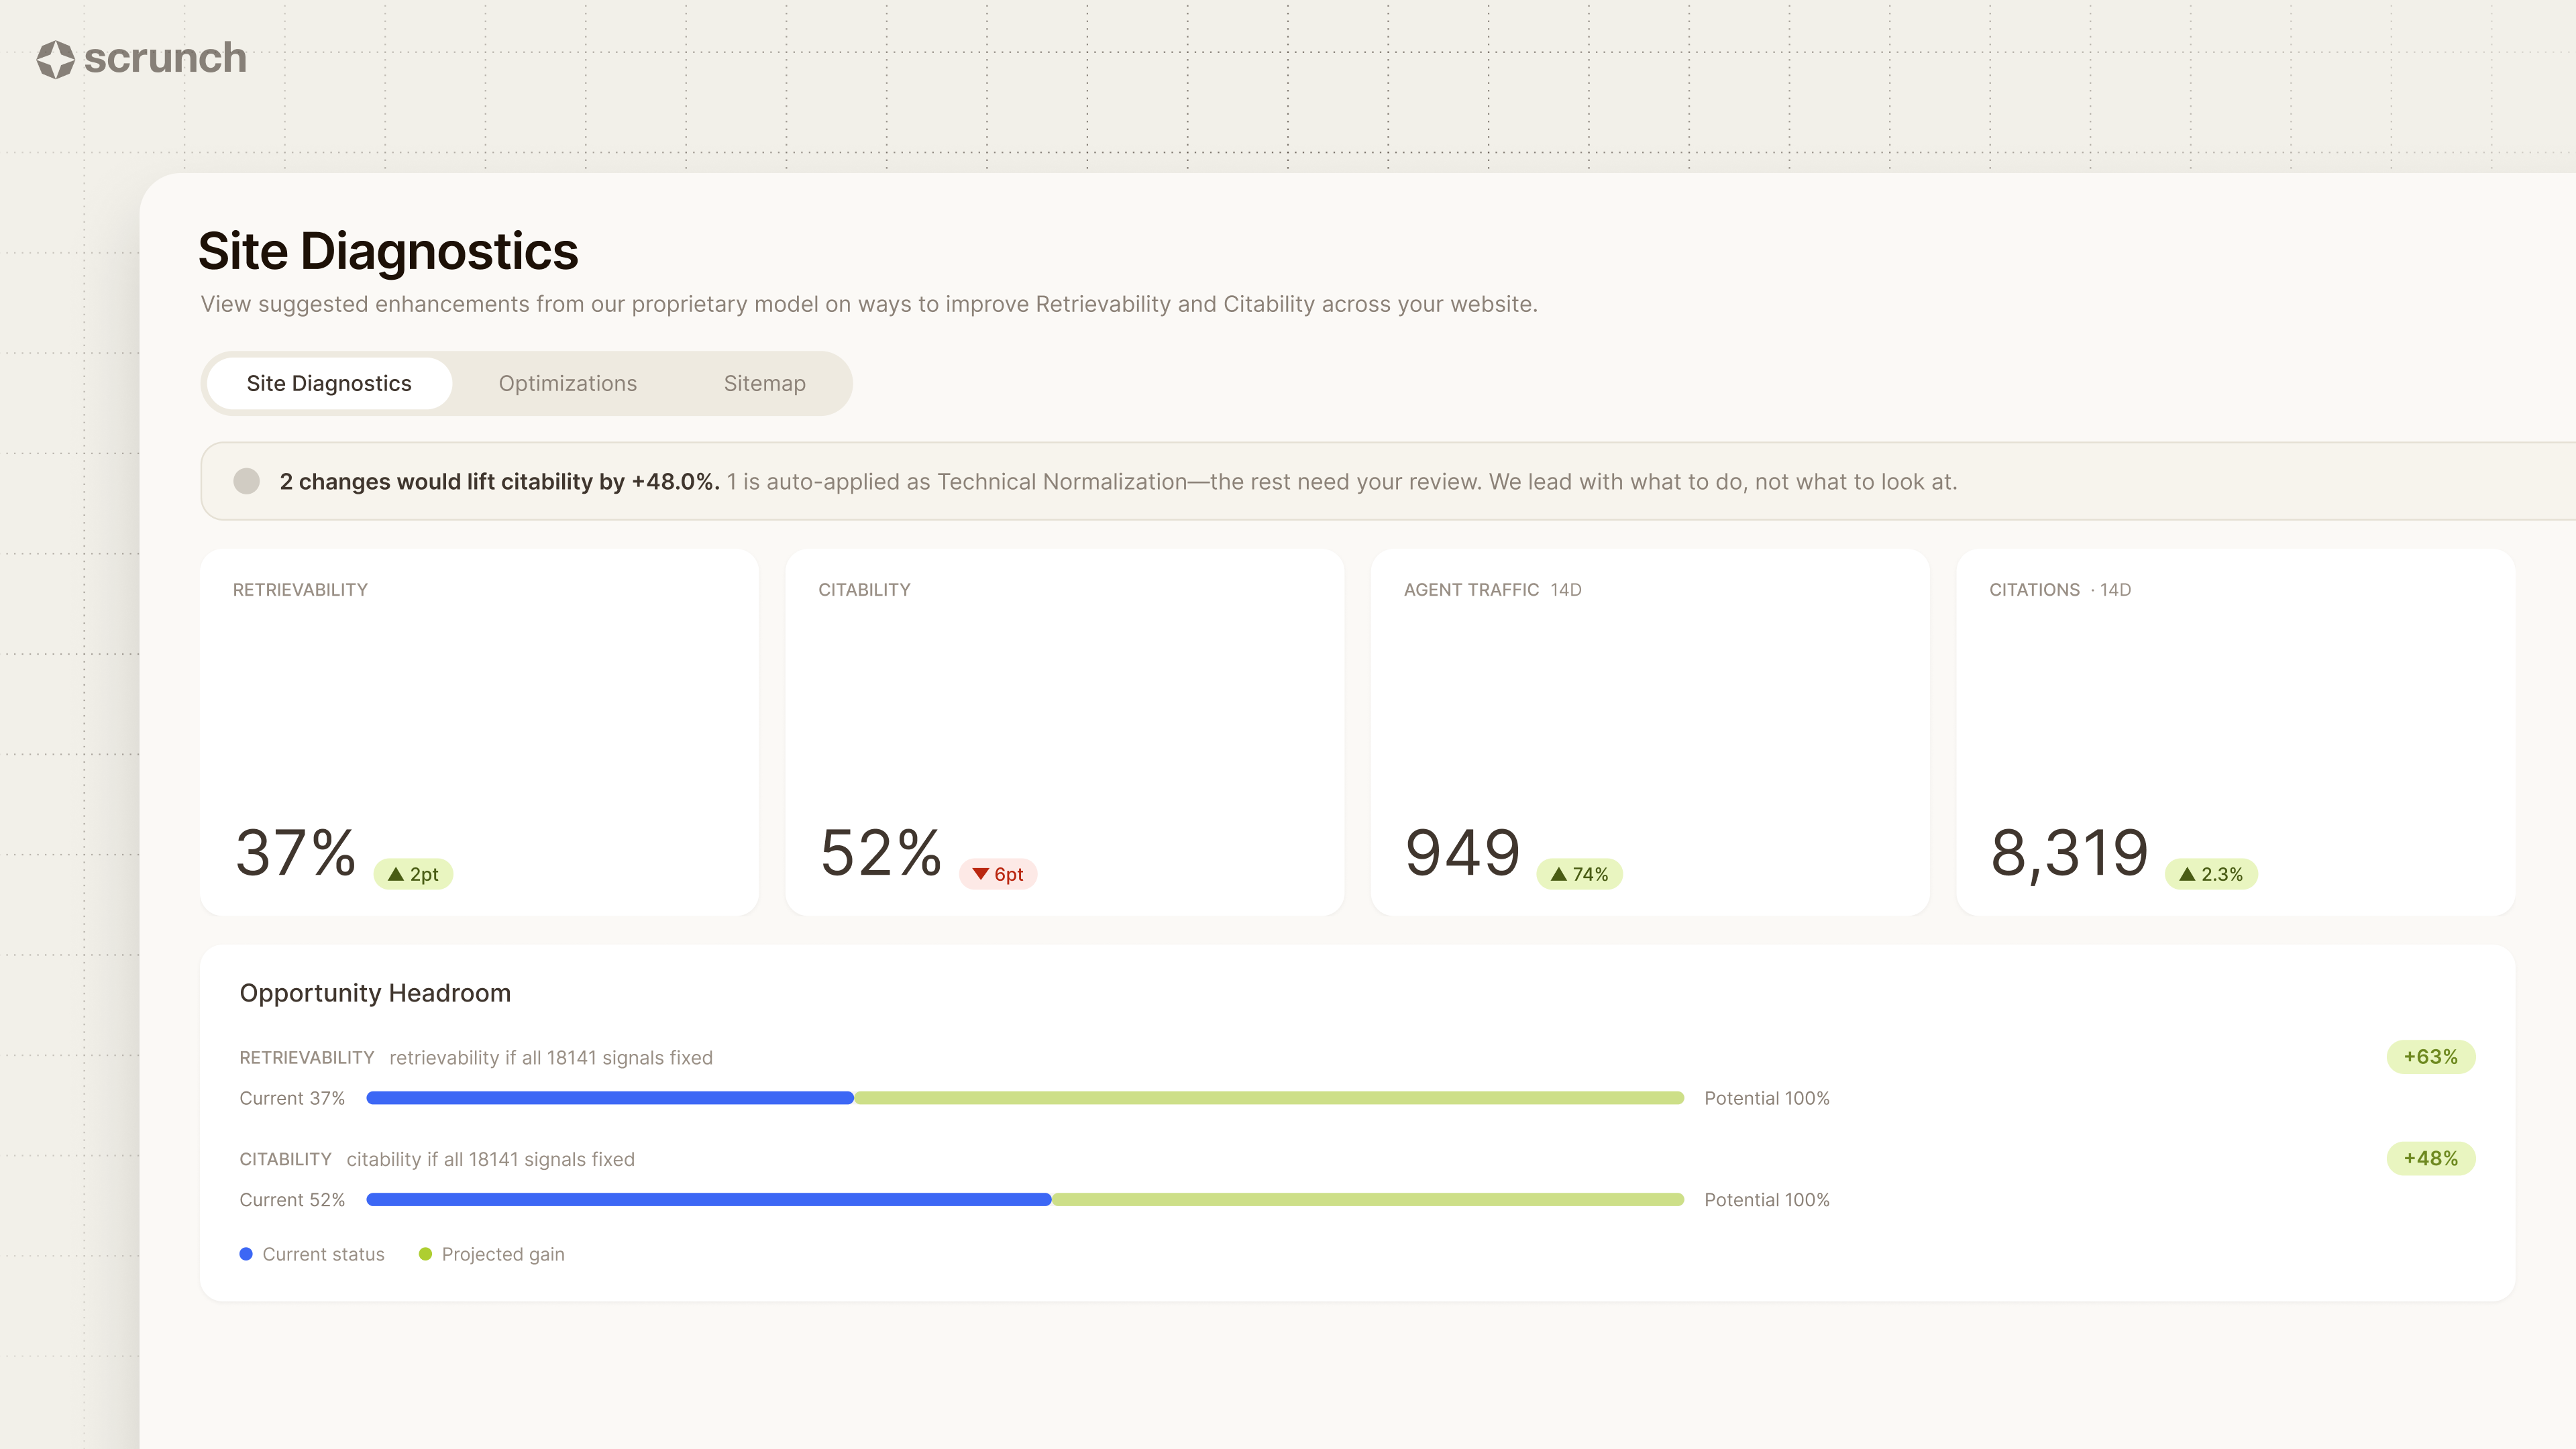
Task: Click the green 2pt up-arrow badge
Action: coord(413,874)
